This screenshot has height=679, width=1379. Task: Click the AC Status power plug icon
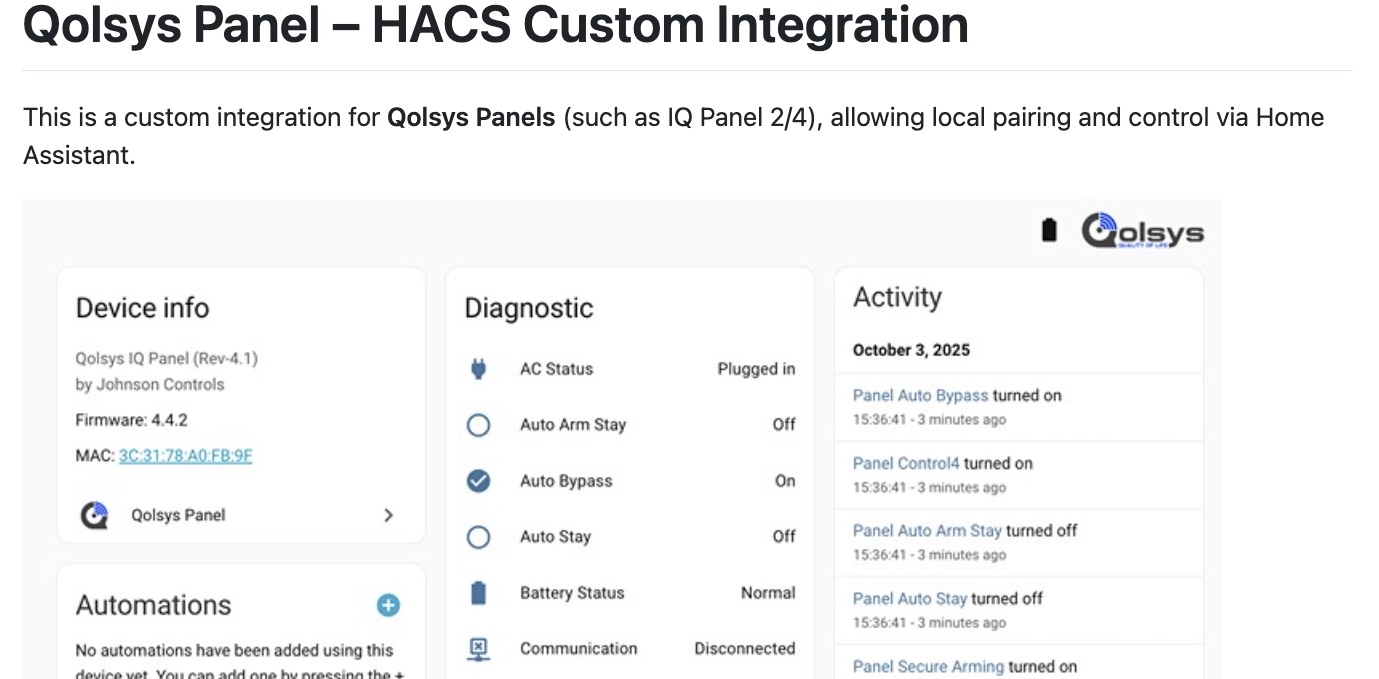coord(478,368)
